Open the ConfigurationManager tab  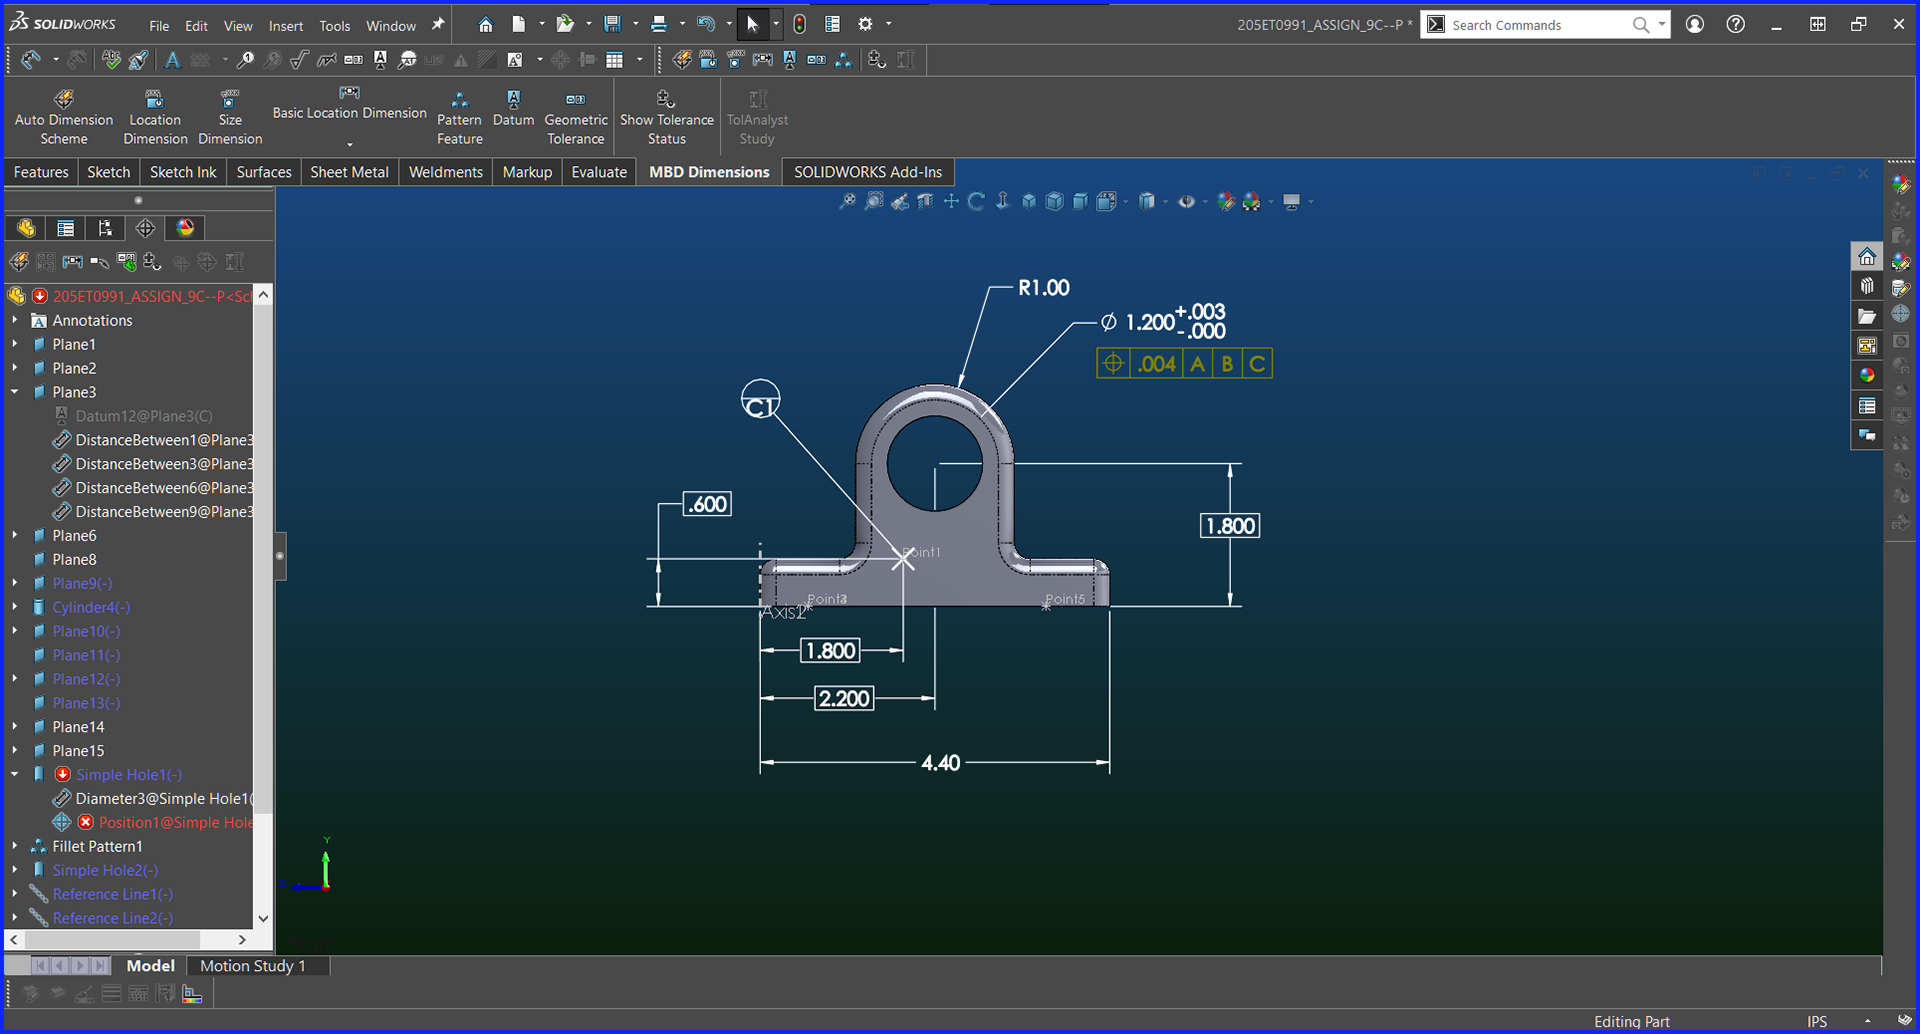pyautogui.click(x=105, y=228)
